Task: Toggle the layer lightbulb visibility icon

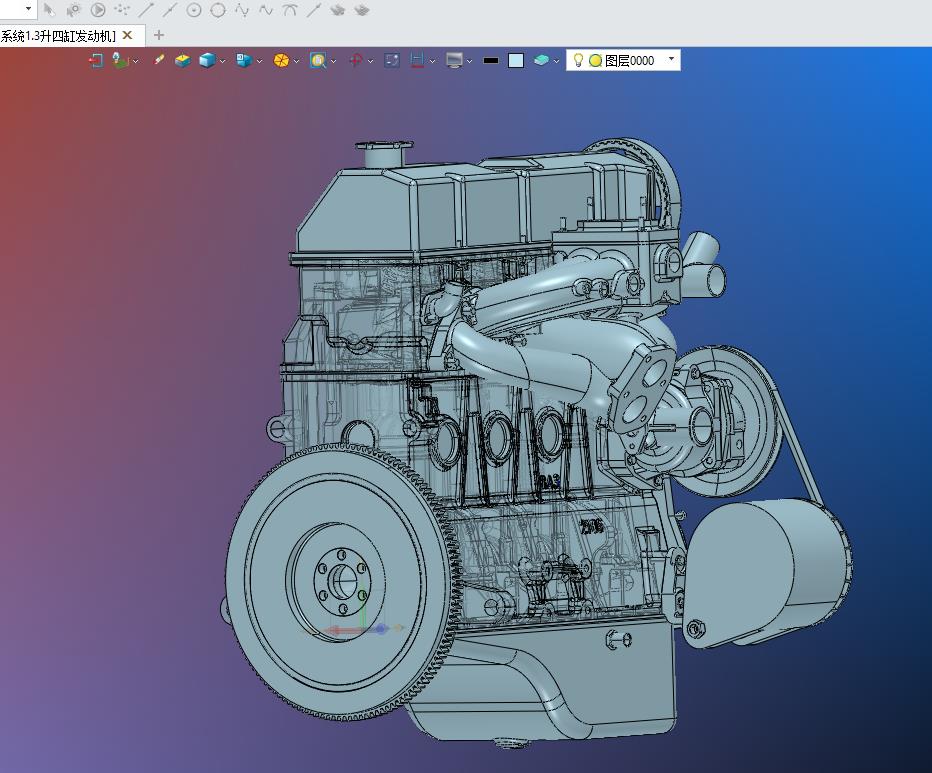Action: [x=578, y=60]
